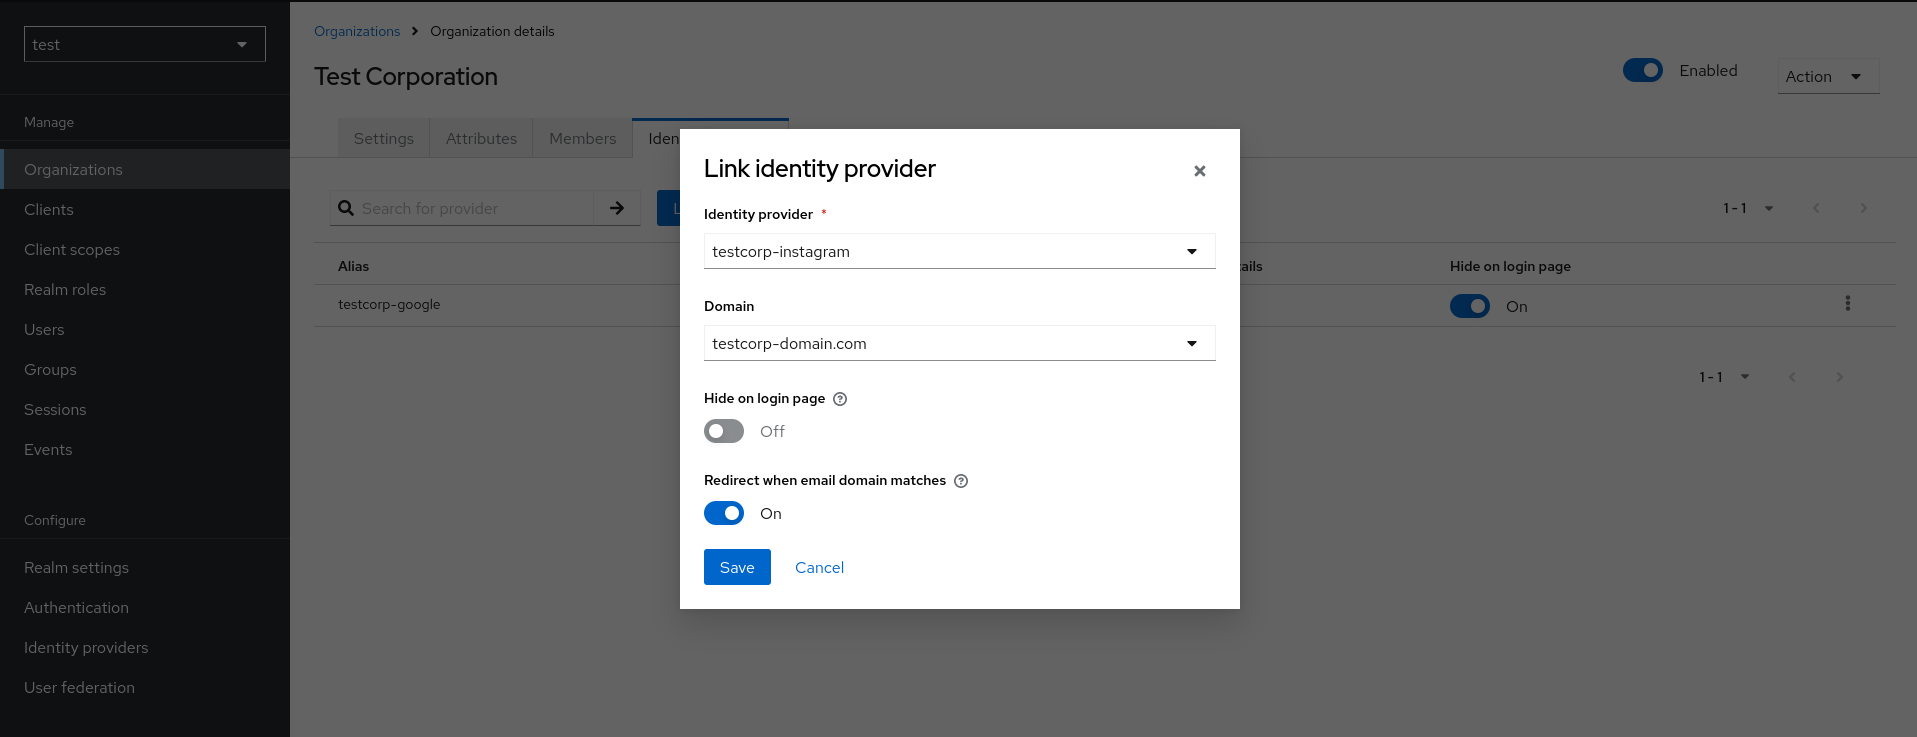The height and width of the screenshot is (737, 1917).
Task: Click the Cancel link in dialog
Action: tap(819, 567)
